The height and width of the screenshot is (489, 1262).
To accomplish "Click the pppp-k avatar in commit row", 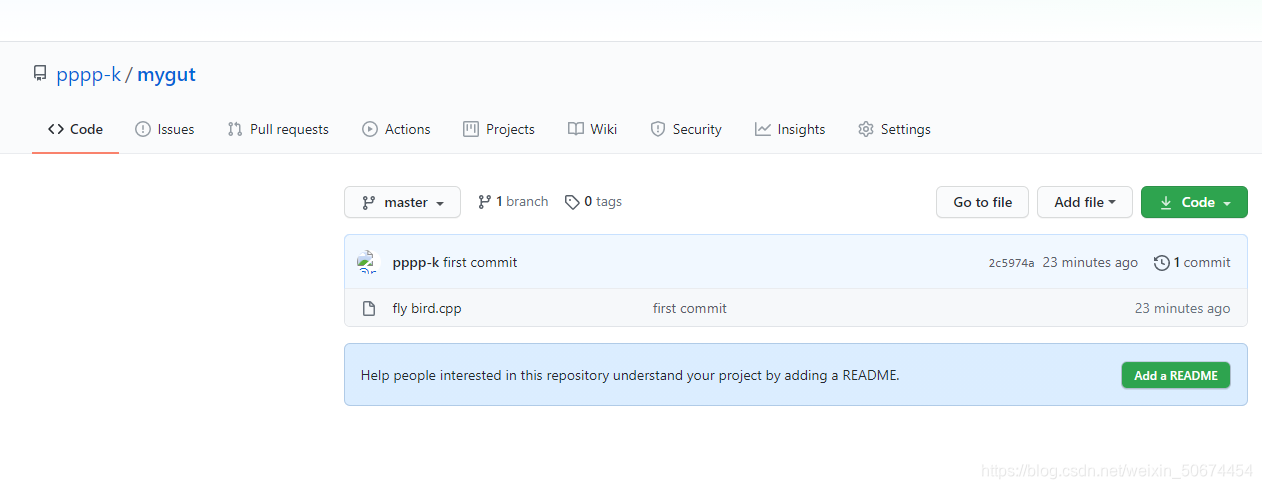I will point(369,263).
